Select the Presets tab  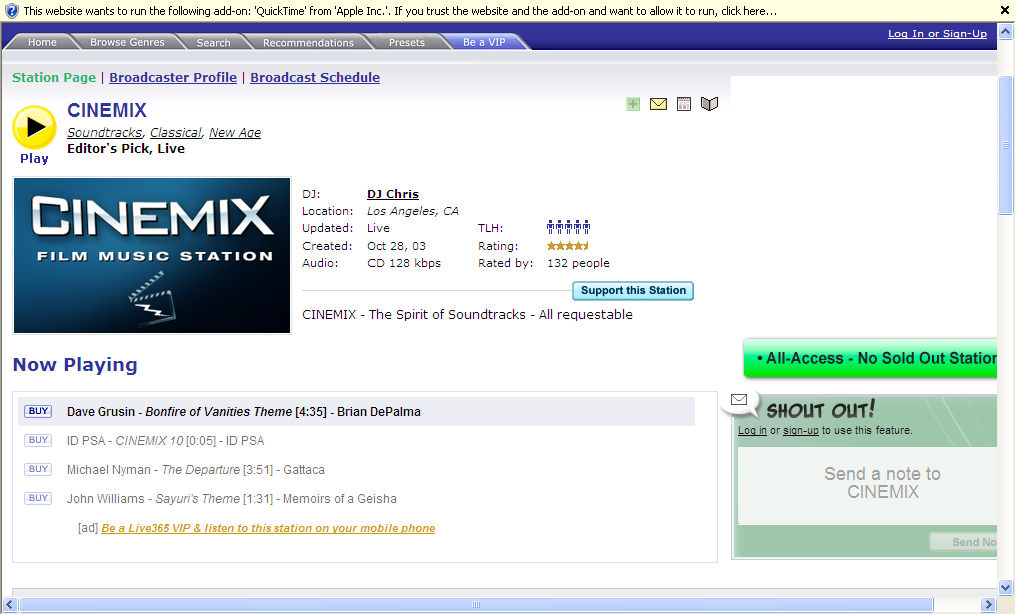(407, 42)
